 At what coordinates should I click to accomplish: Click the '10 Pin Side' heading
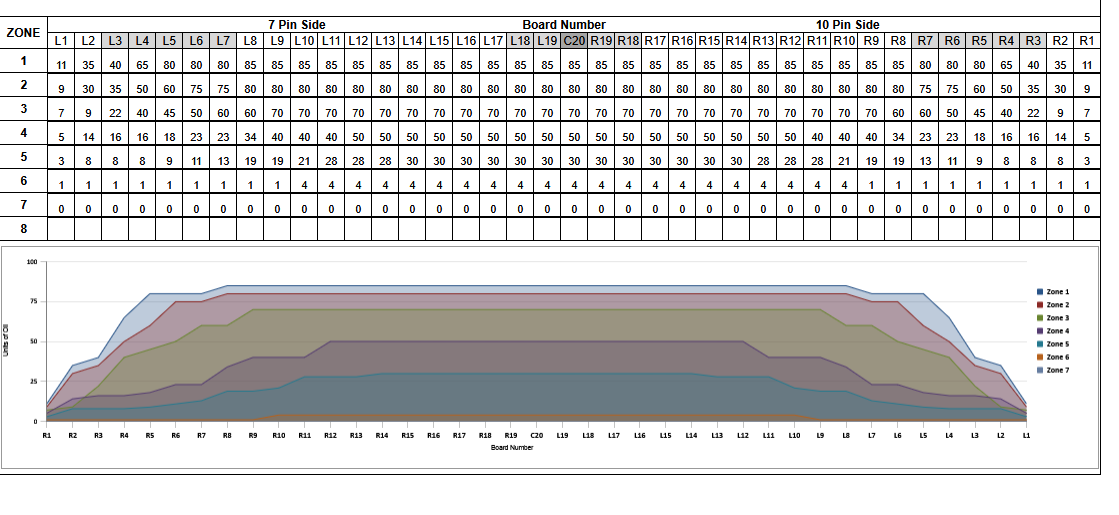point(848,25)
